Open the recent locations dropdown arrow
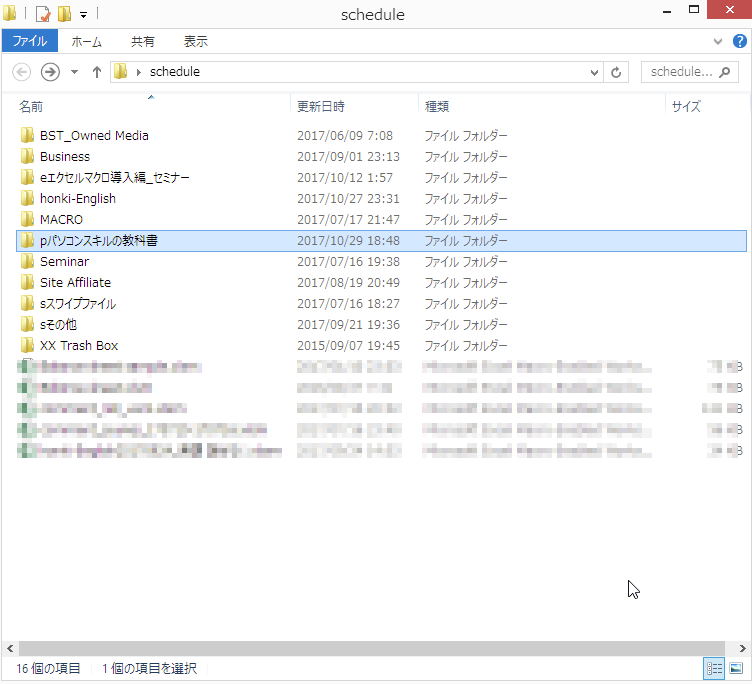Screen dimensions: 752x684 coord(74,72)
